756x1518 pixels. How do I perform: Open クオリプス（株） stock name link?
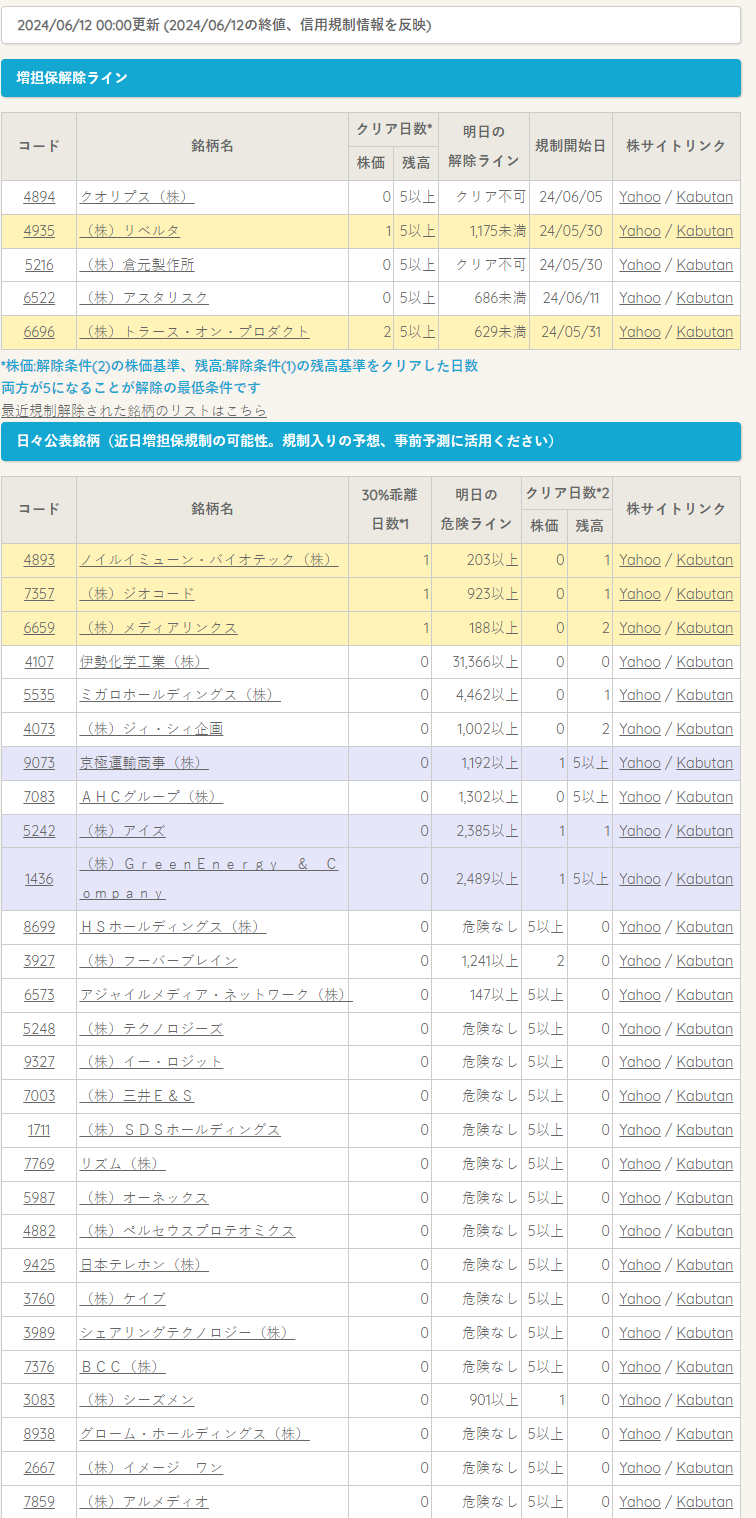click(x=137, y=197)
